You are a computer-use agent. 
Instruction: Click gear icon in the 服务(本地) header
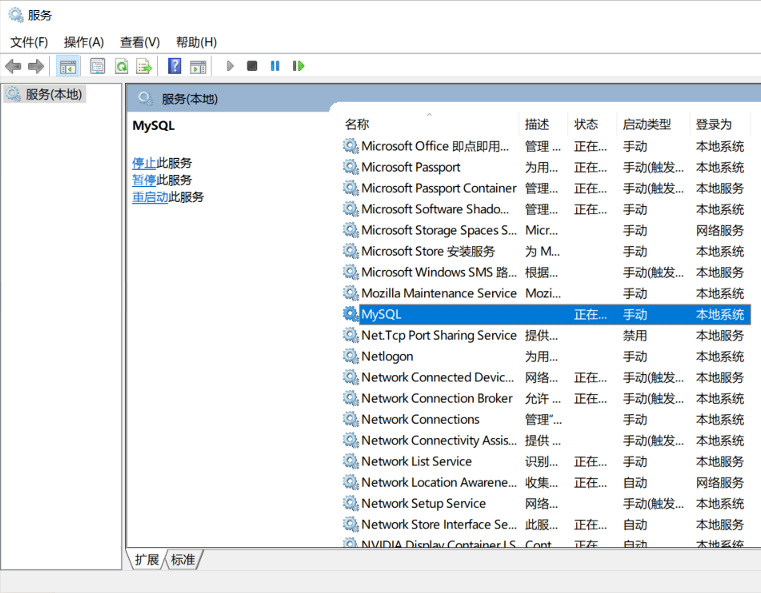(x=145, y=99)
